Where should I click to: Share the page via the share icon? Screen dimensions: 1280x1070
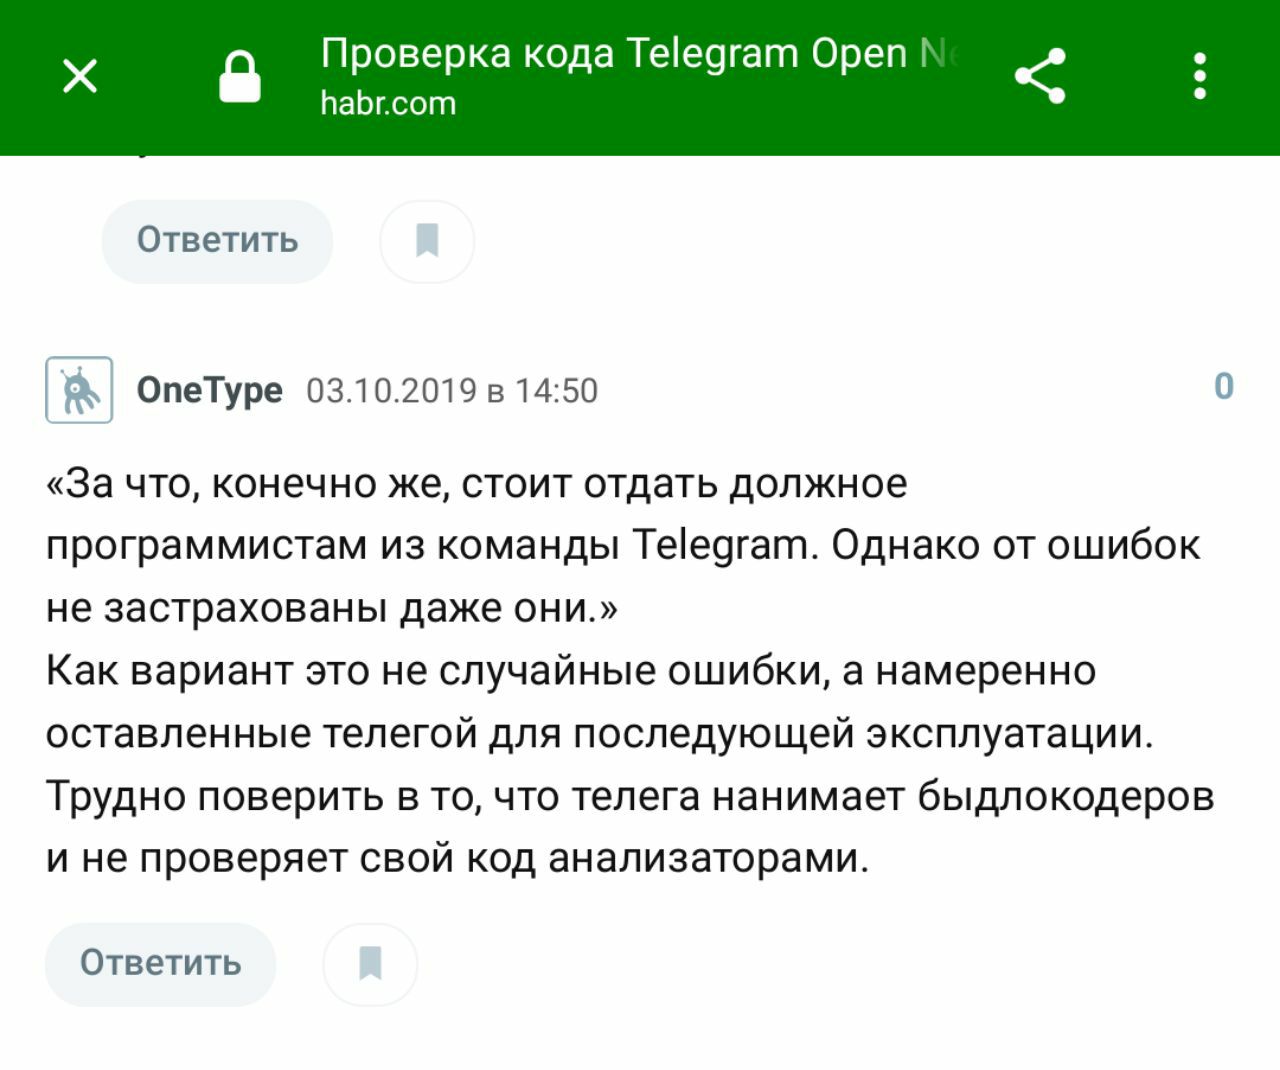point(1040,76)
